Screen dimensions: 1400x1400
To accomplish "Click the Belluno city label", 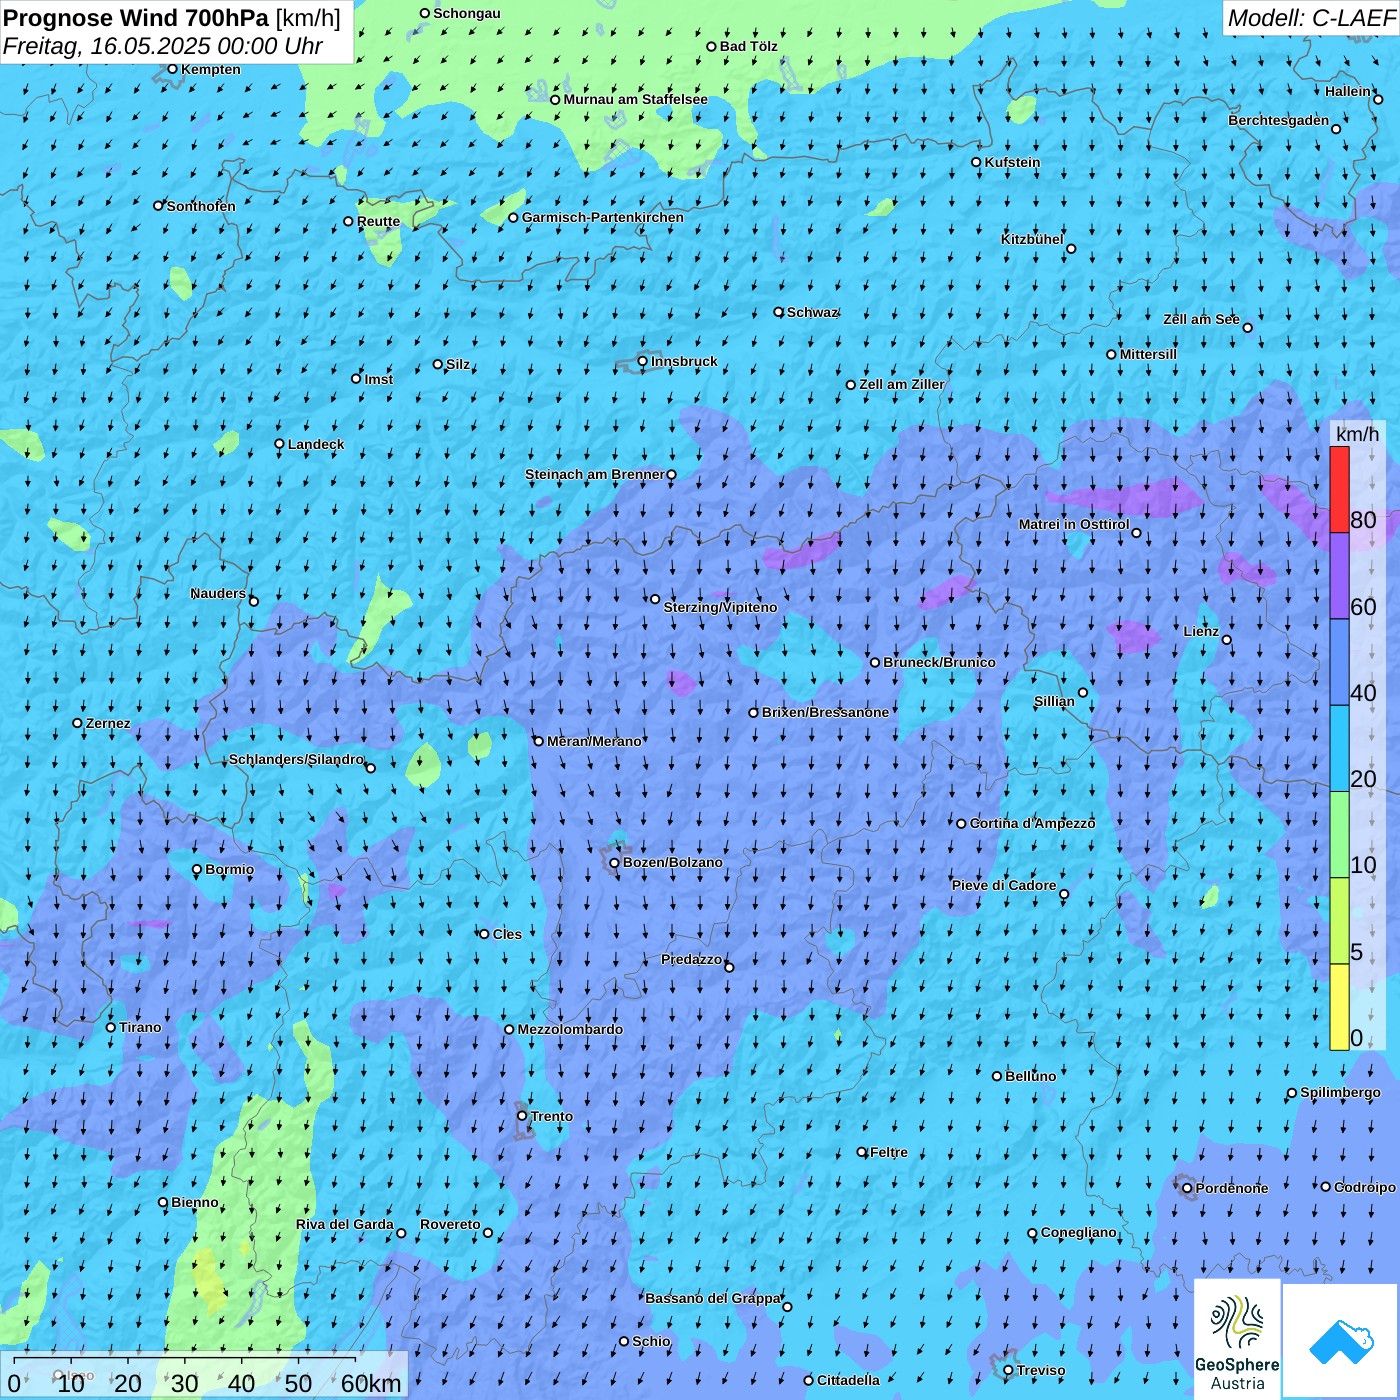I will click(1030, 1076).
